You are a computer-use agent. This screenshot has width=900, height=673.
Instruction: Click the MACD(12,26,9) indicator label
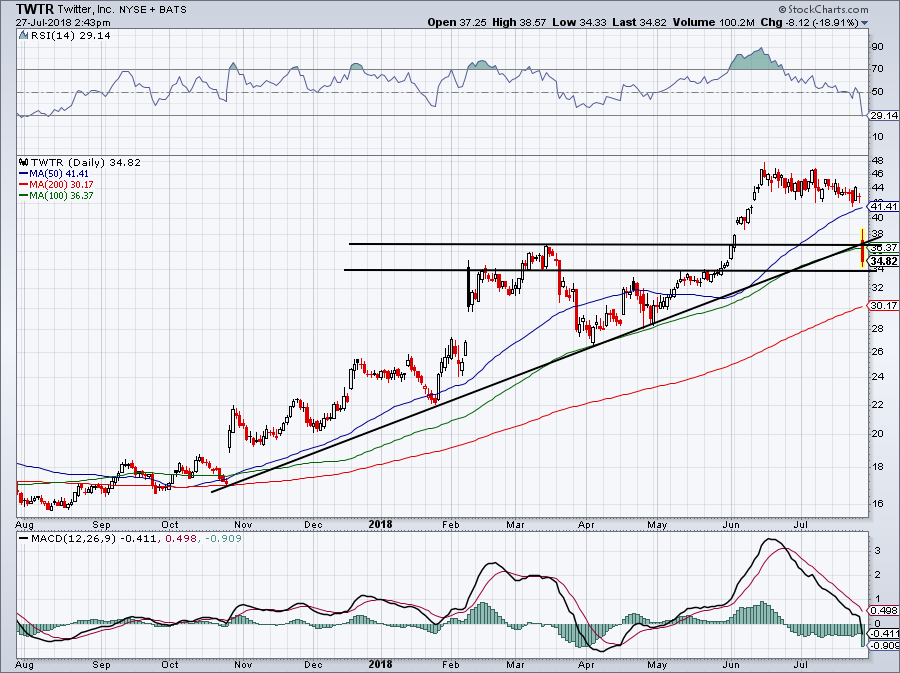pos(72,539)
